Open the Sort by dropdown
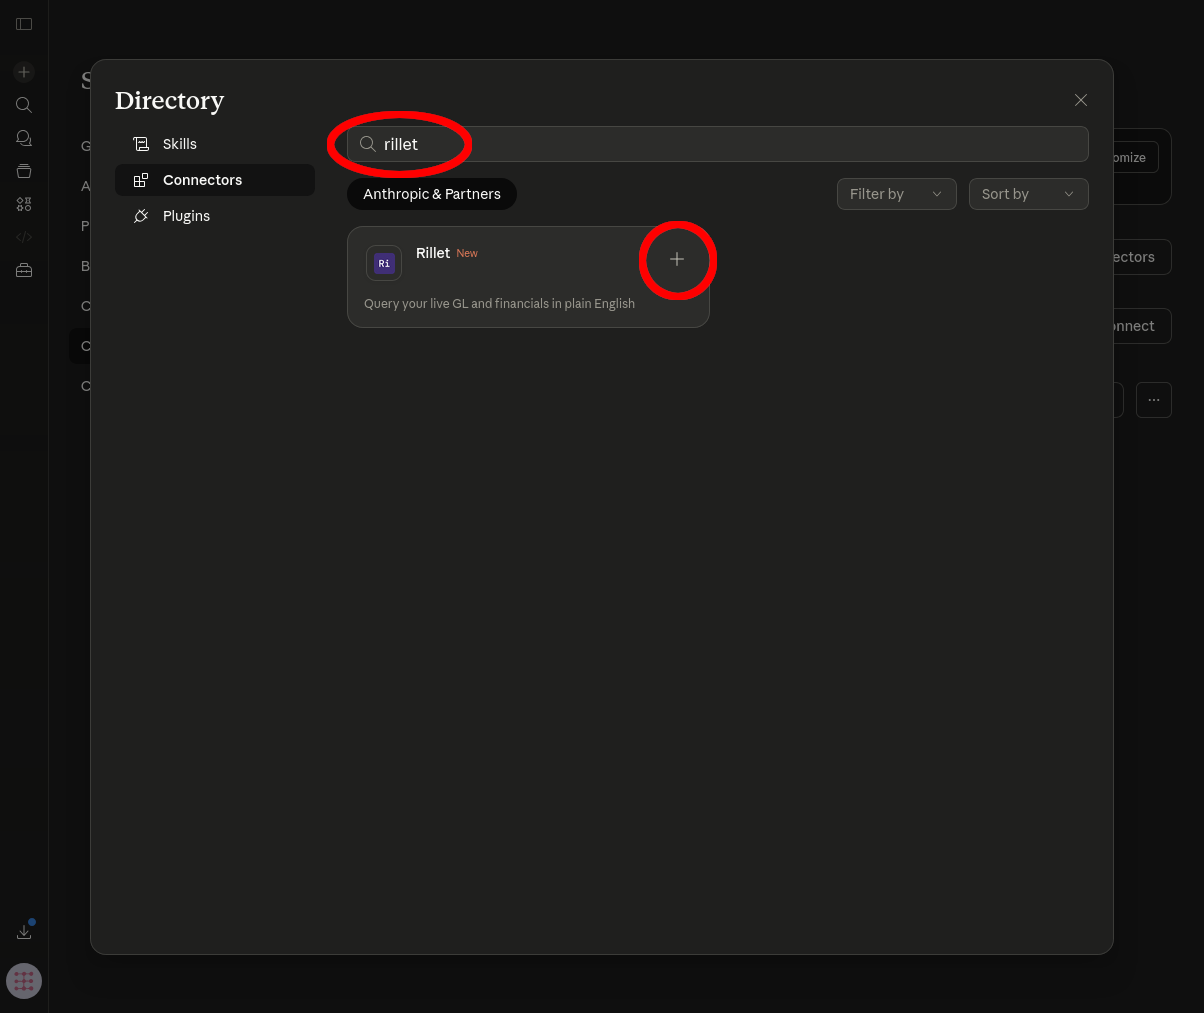 [x=1028, y=194]
